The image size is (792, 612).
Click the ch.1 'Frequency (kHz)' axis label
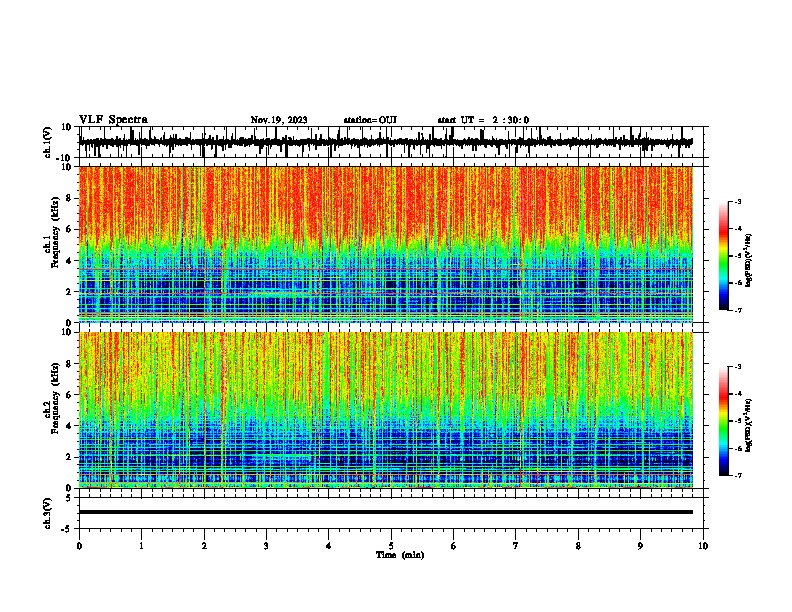pos(56,233)
